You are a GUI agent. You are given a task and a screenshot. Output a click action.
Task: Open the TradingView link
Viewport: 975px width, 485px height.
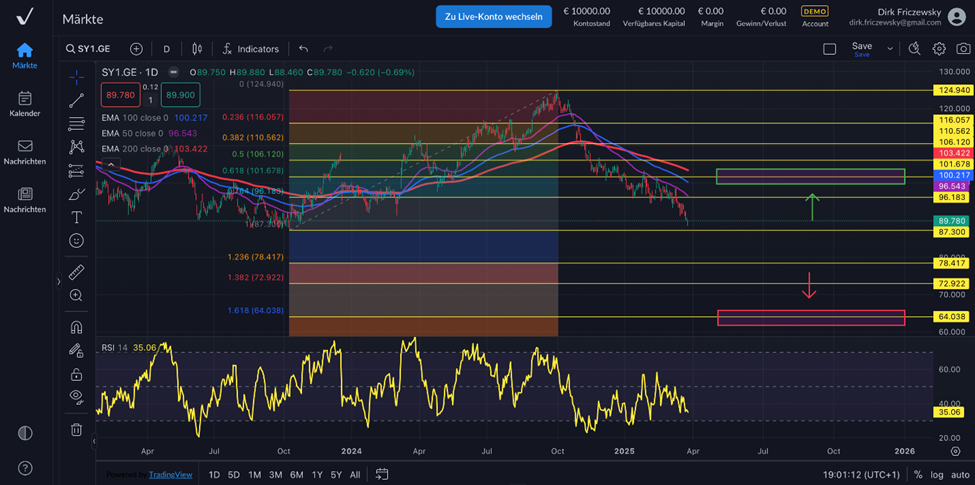(x=170, y=475)
